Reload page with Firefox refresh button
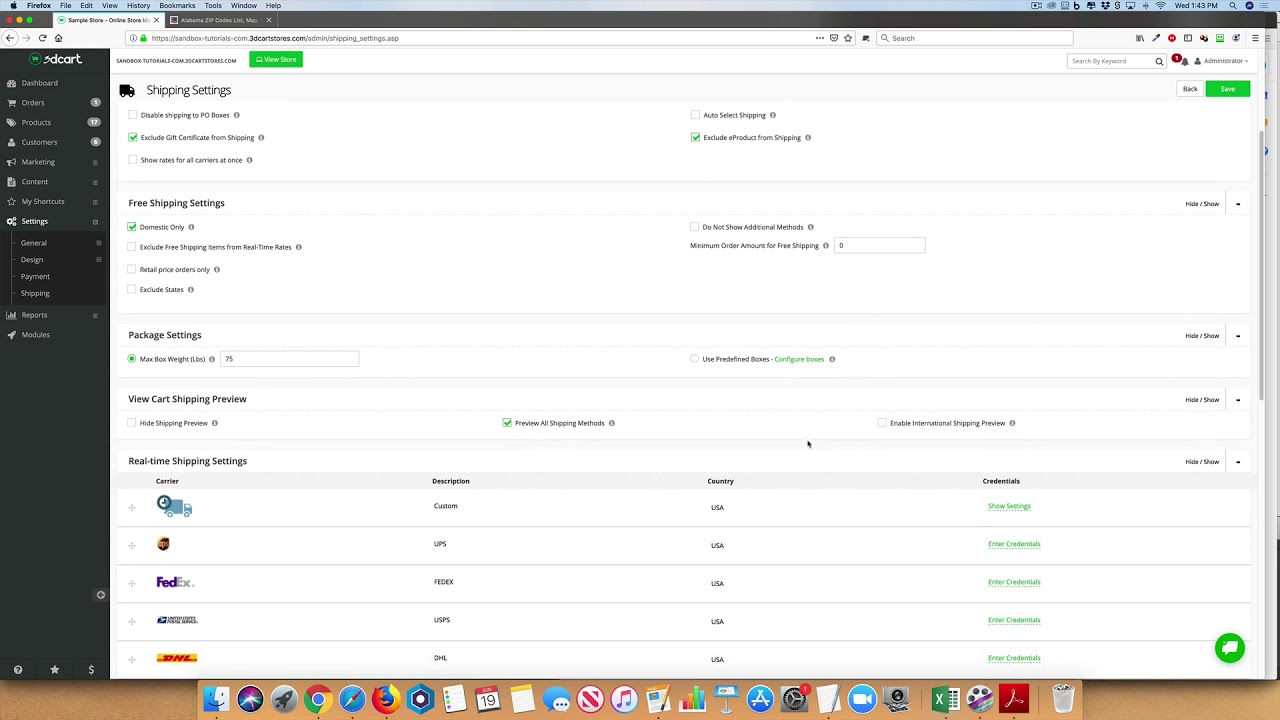This screenshot has width=1280, height=720. [x=42, y=38]
